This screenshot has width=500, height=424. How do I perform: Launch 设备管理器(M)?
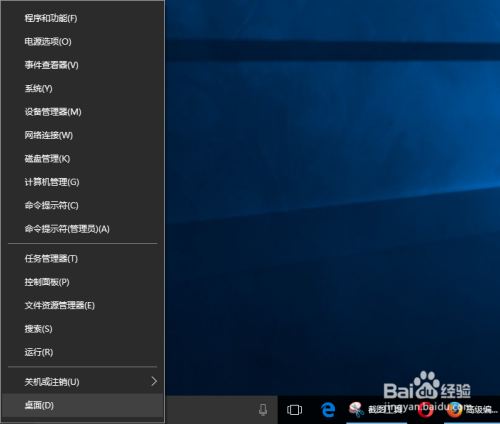tap(82, 112)
